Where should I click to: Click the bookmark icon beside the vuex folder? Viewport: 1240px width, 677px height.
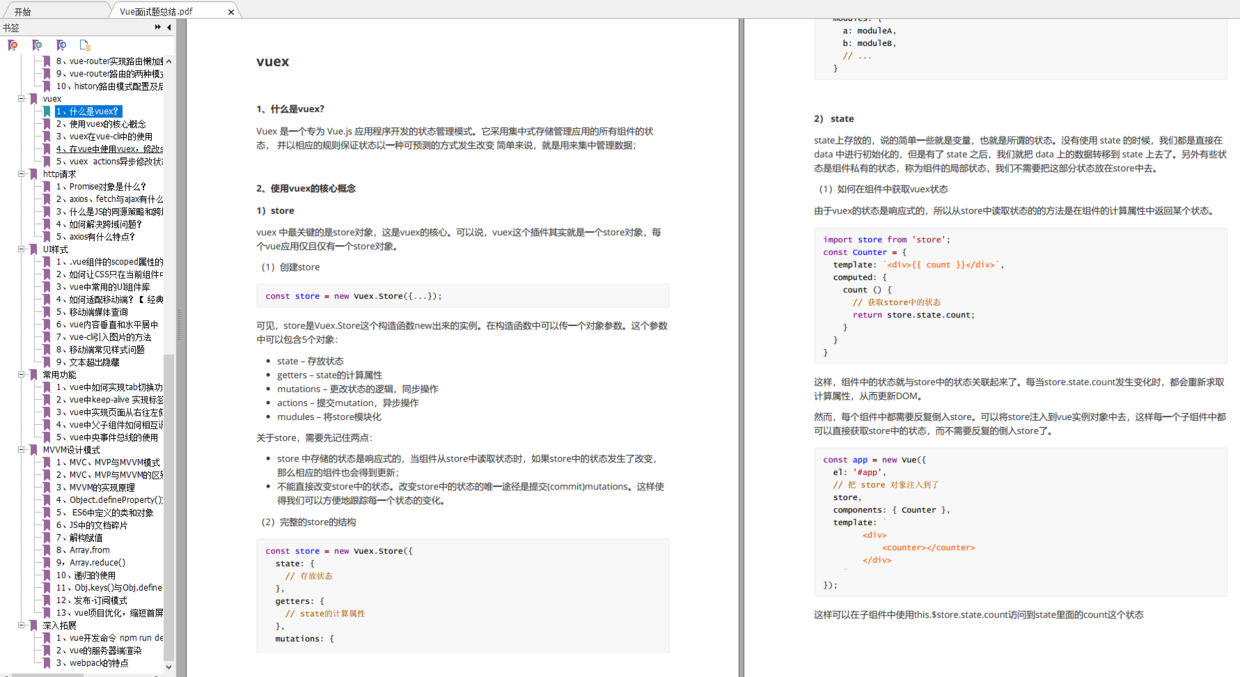click(34, 99)
